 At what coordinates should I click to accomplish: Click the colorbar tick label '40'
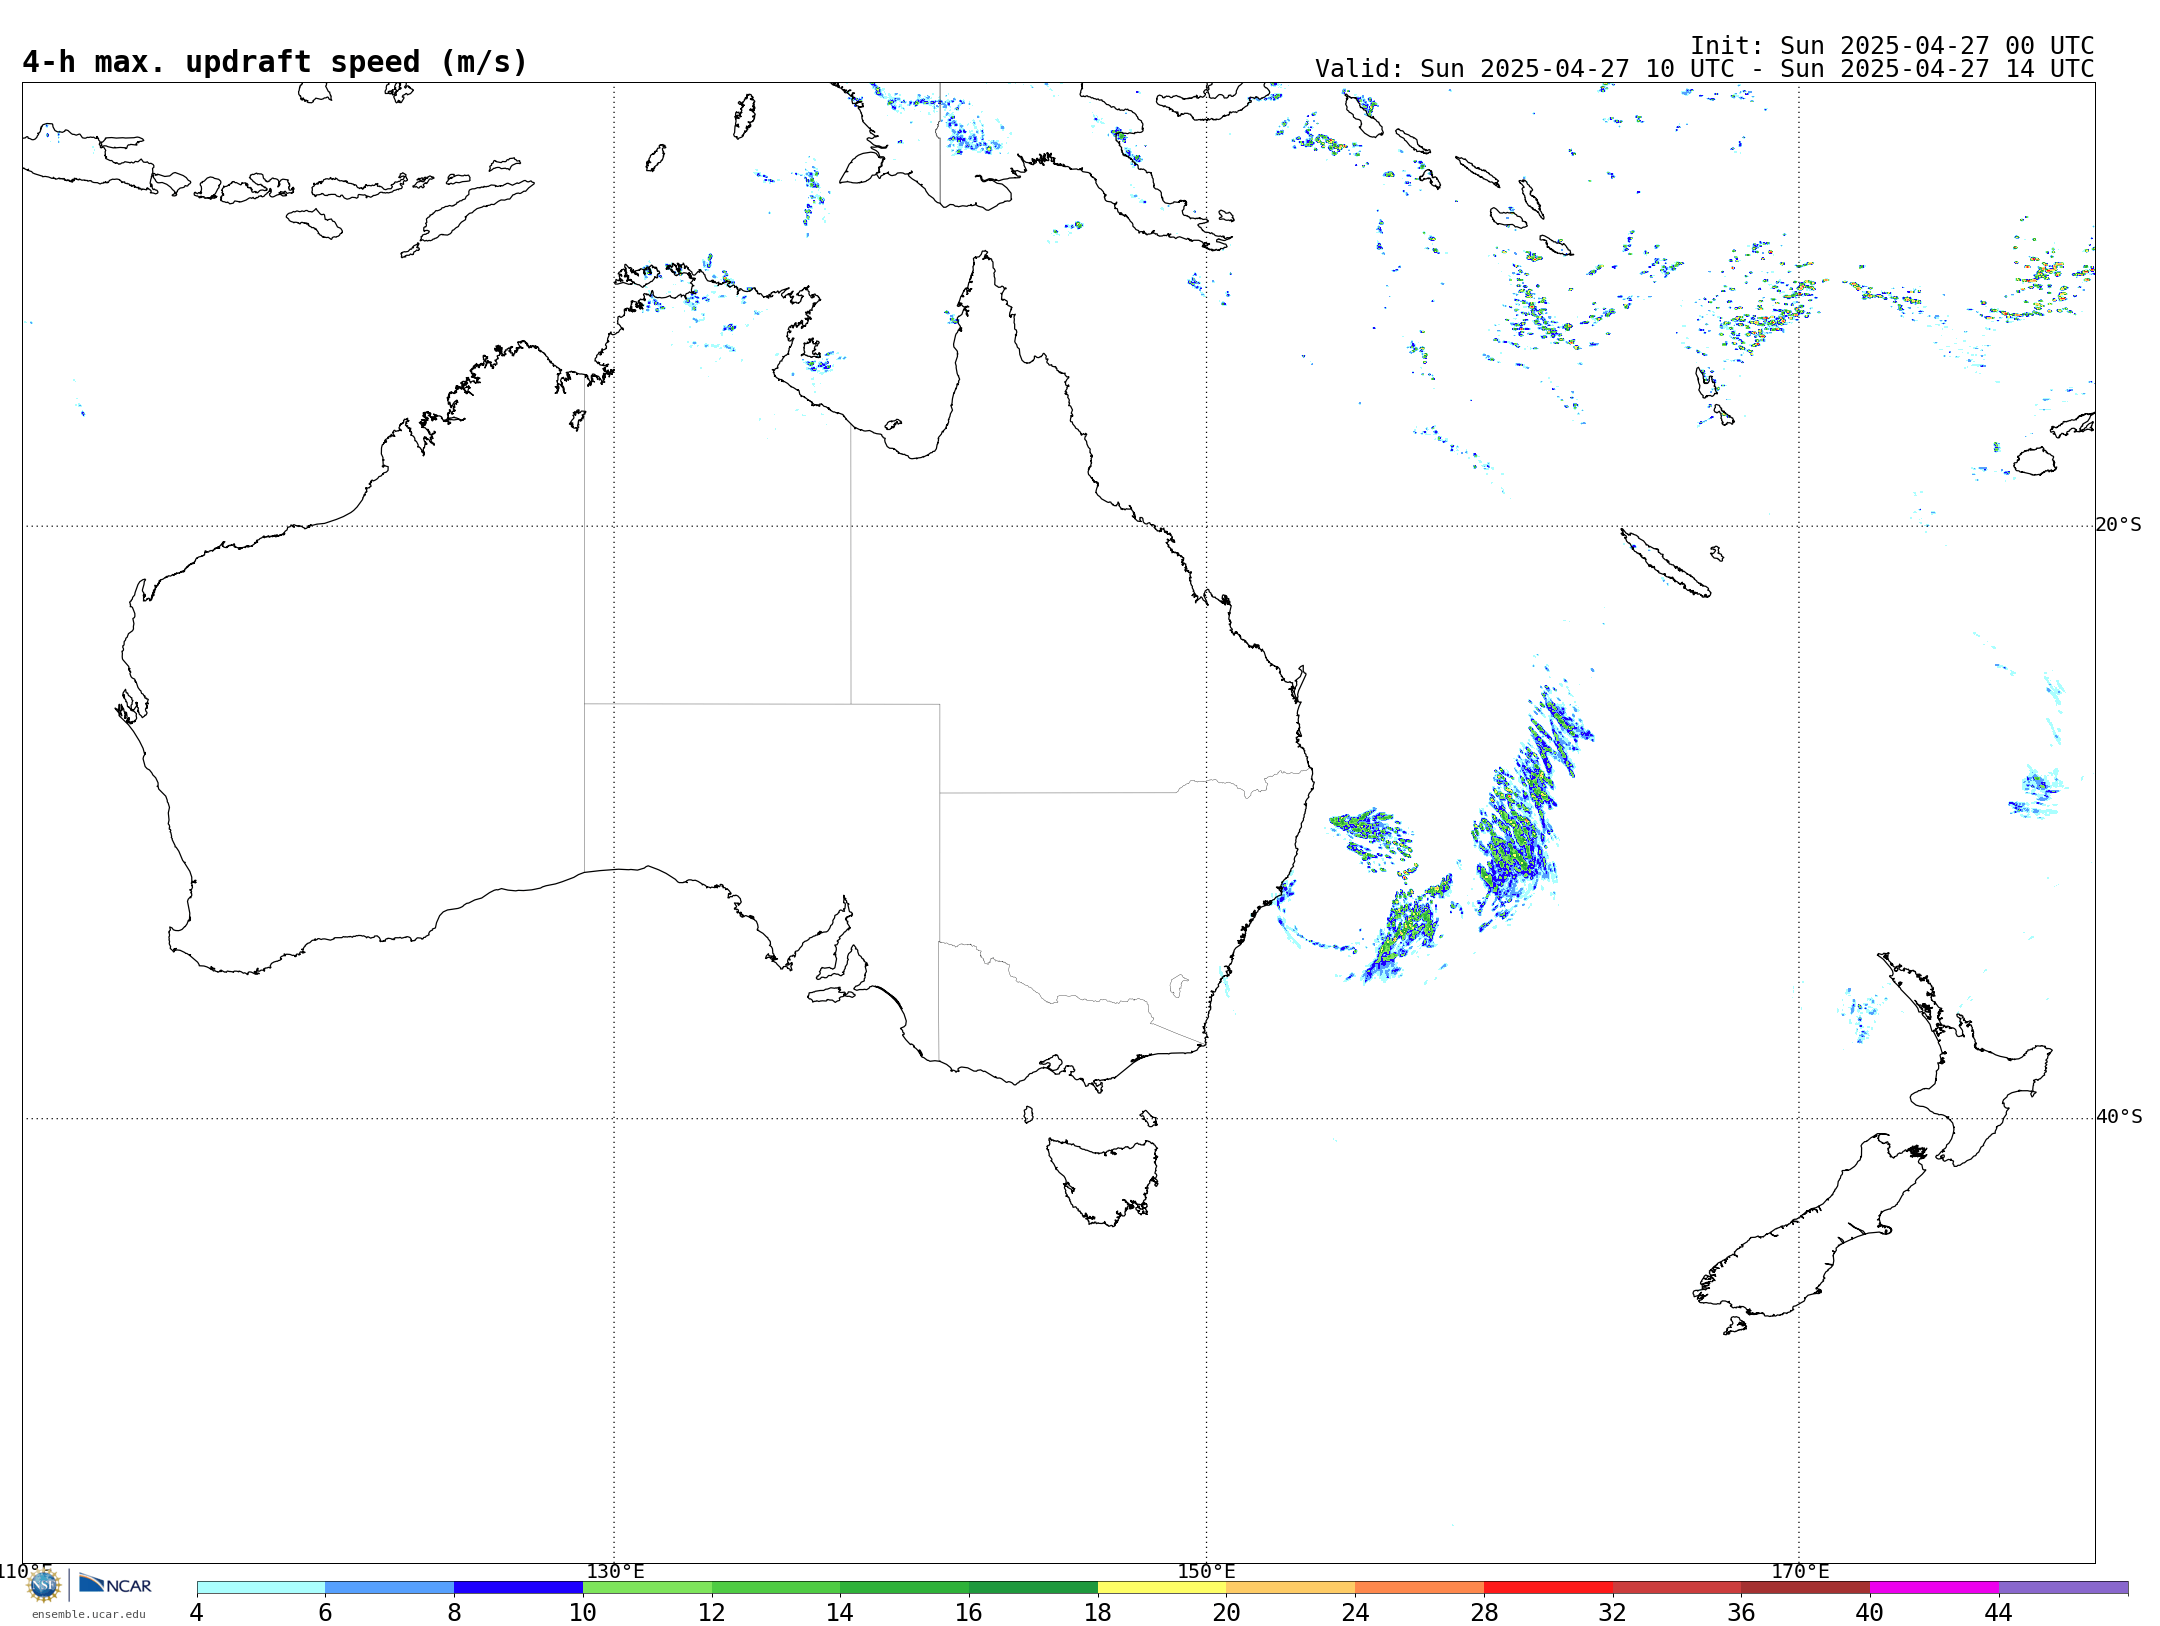(x=1870, y=1613)
